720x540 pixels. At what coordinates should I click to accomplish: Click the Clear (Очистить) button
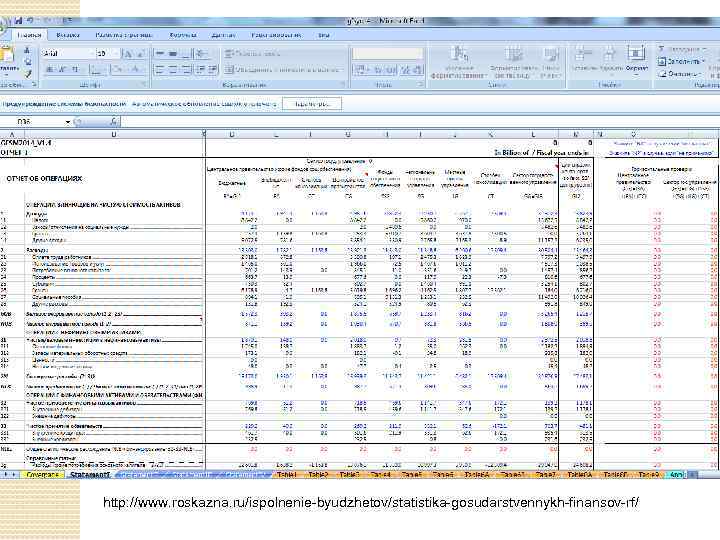tap(680, 73)
